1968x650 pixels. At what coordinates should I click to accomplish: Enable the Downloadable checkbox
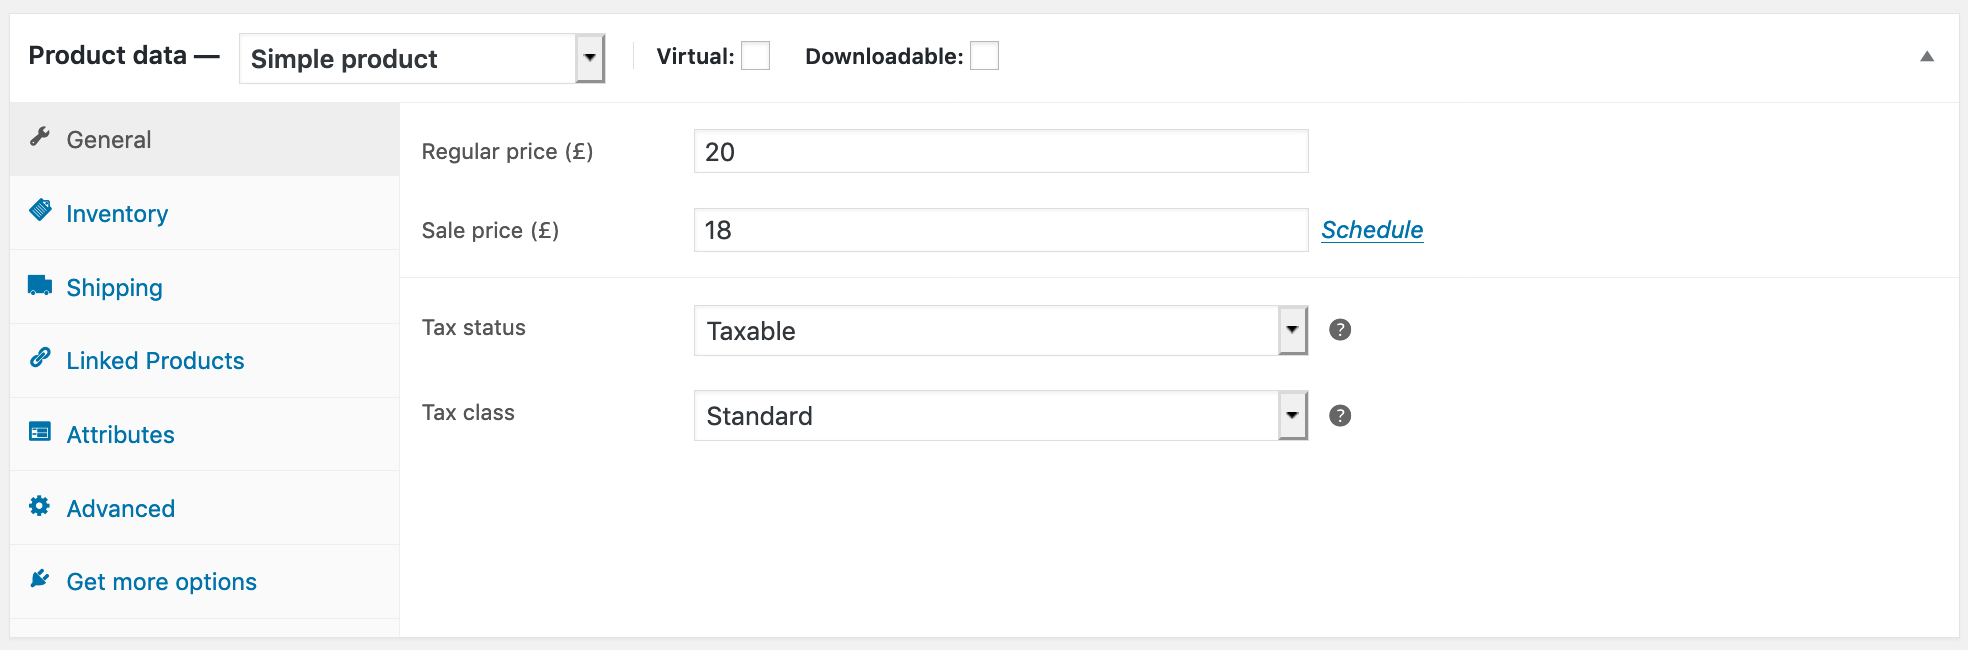point(984,57)
